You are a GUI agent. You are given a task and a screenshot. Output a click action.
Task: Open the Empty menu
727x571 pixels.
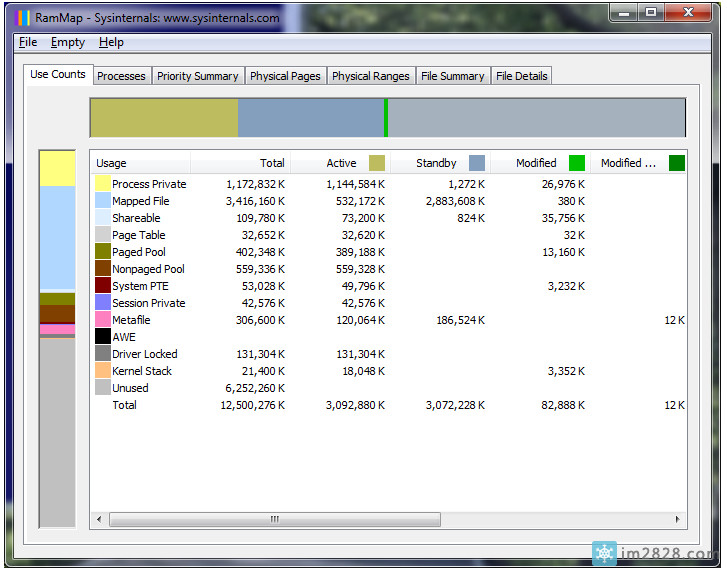point(68,42)
